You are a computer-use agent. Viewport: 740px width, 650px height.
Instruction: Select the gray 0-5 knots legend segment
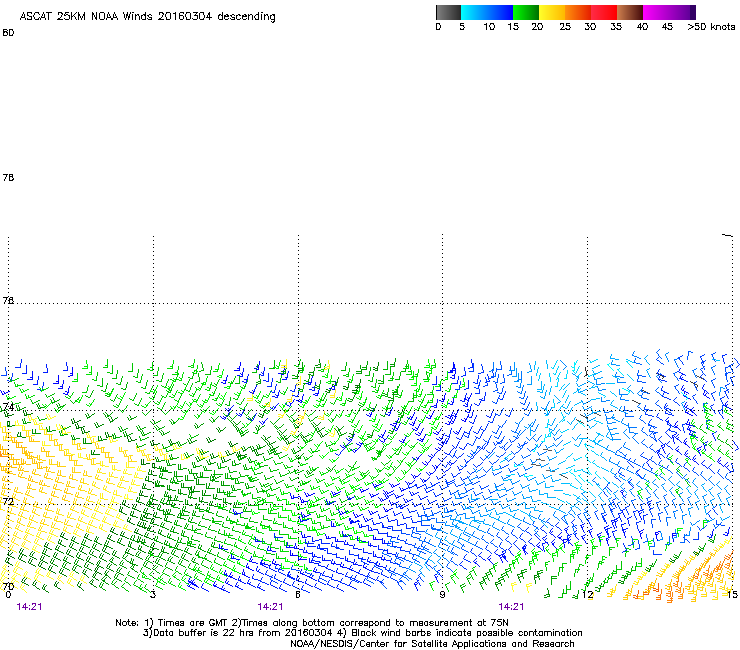(448, 12)
